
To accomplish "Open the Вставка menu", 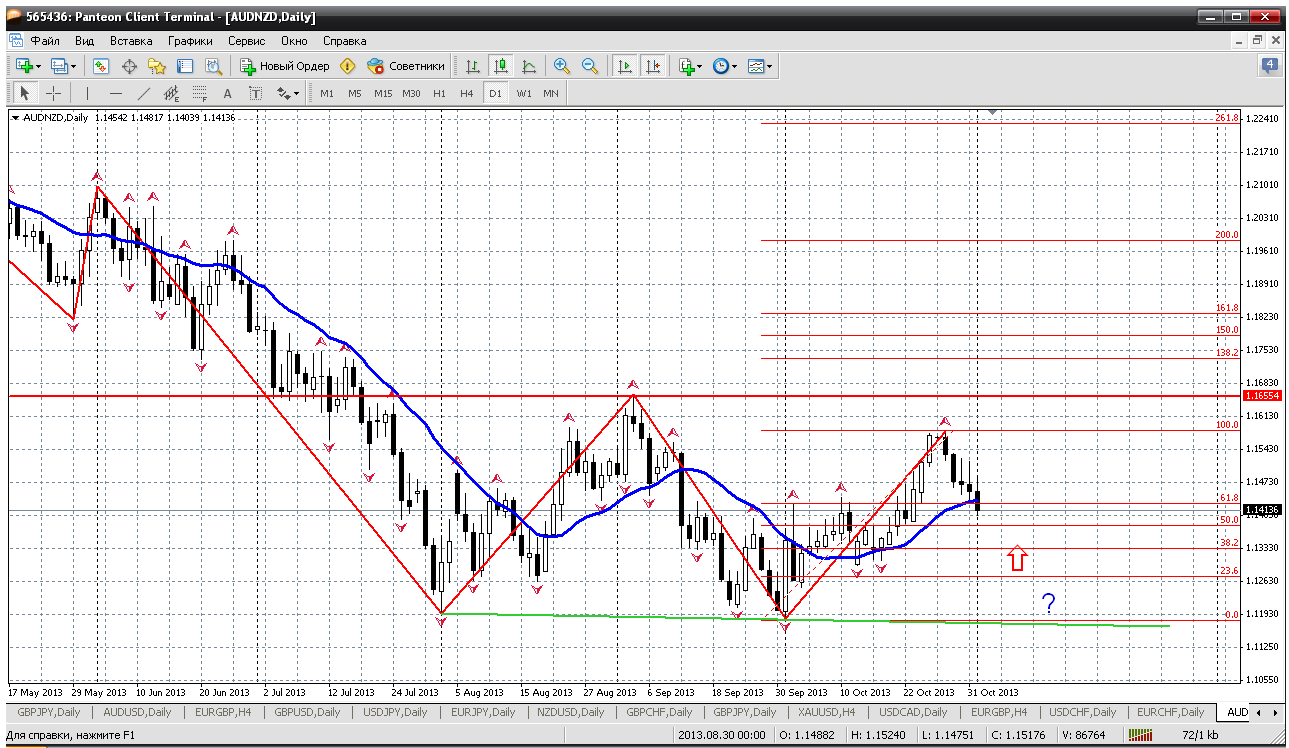I will (x=131, y=41).
